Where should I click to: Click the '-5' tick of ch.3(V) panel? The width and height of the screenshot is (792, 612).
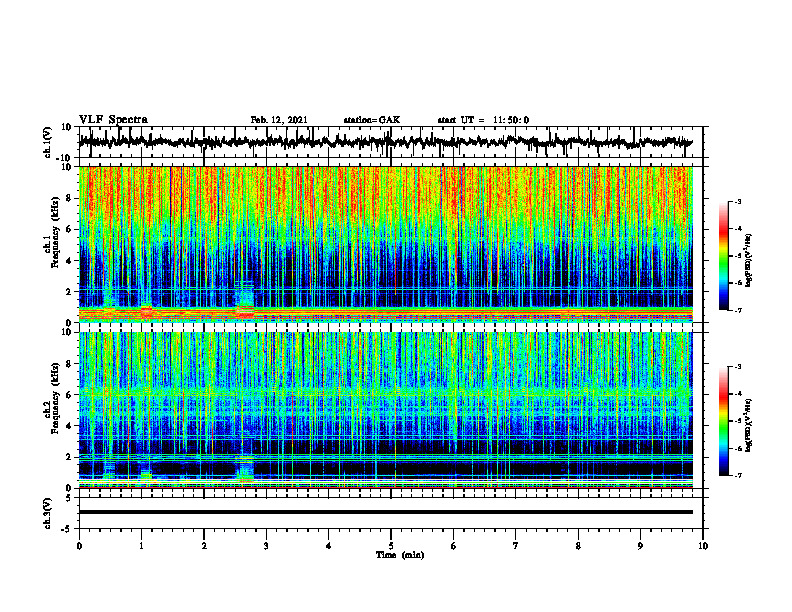coord(66,529)
